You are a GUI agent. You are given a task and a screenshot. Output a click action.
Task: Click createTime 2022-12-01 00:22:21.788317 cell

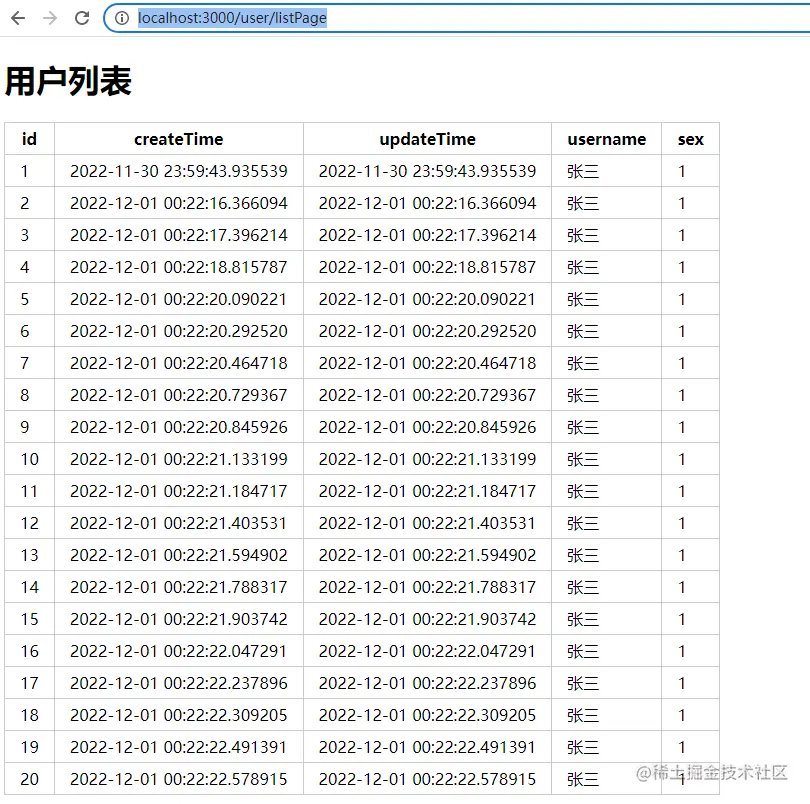point(179,587)
